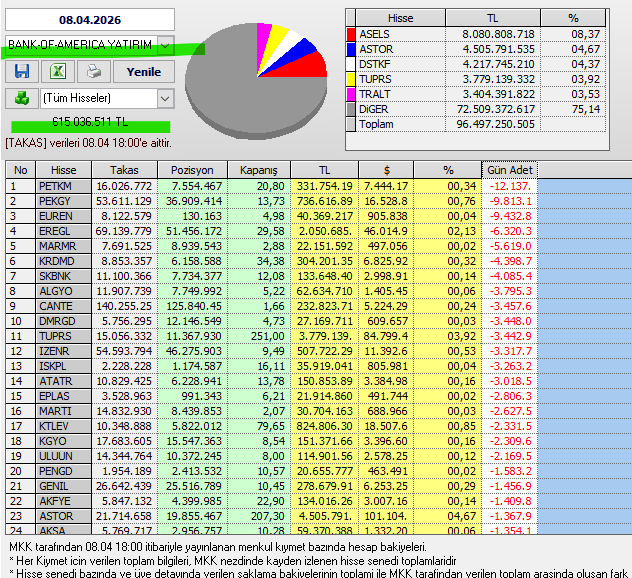Click the magenta TRALT color swatch

click(351, 94)
